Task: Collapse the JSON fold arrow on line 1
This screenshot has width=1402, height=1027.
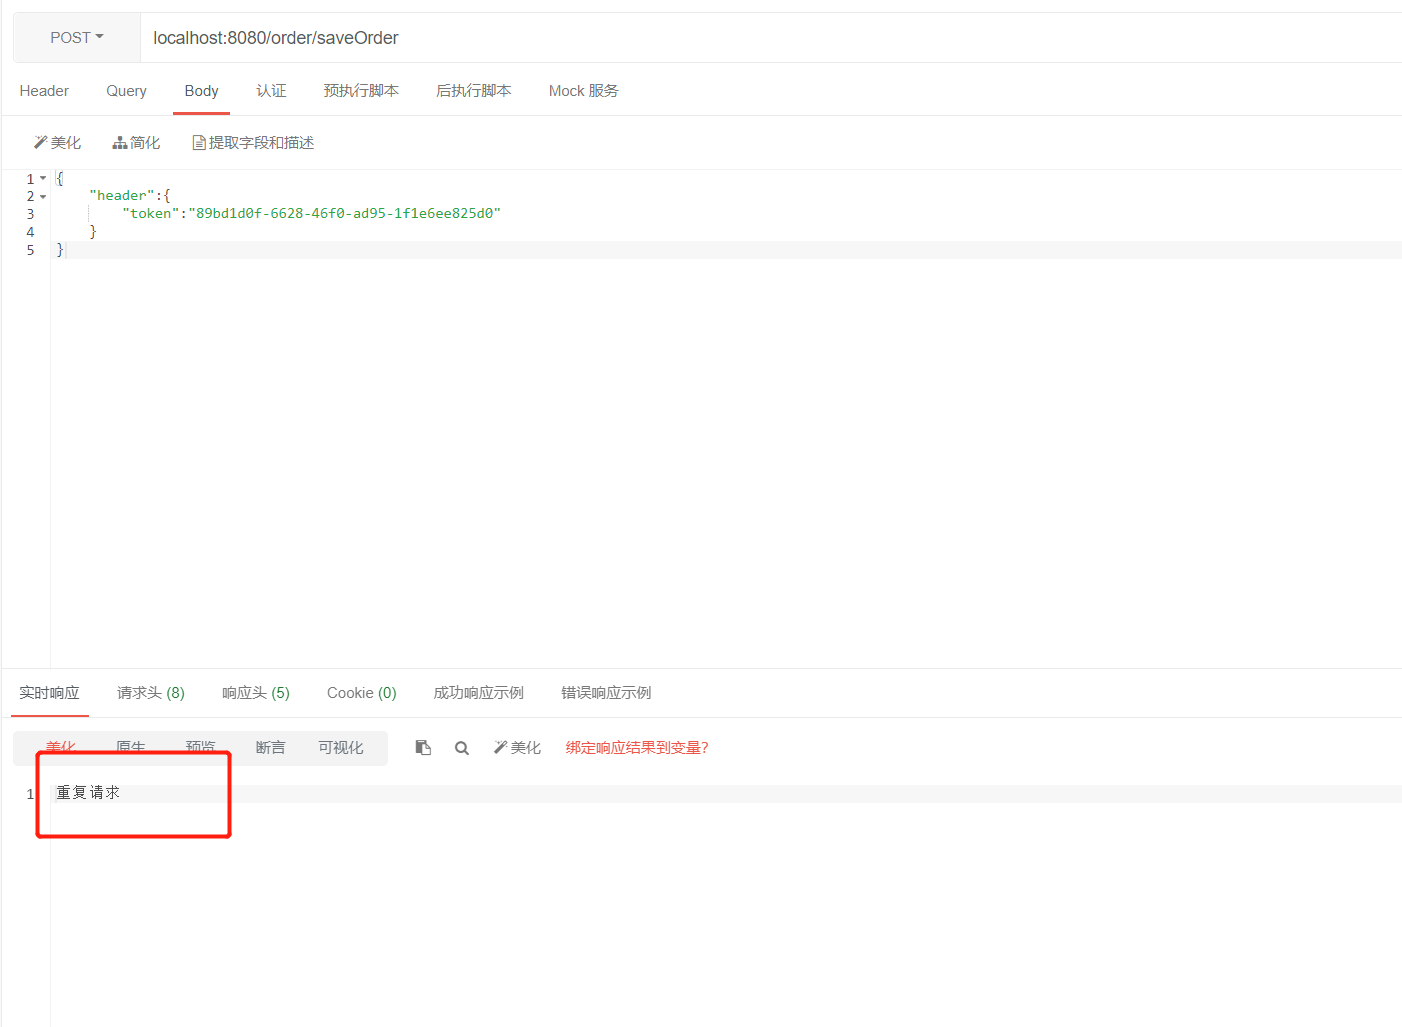Action: coord(43,178)
